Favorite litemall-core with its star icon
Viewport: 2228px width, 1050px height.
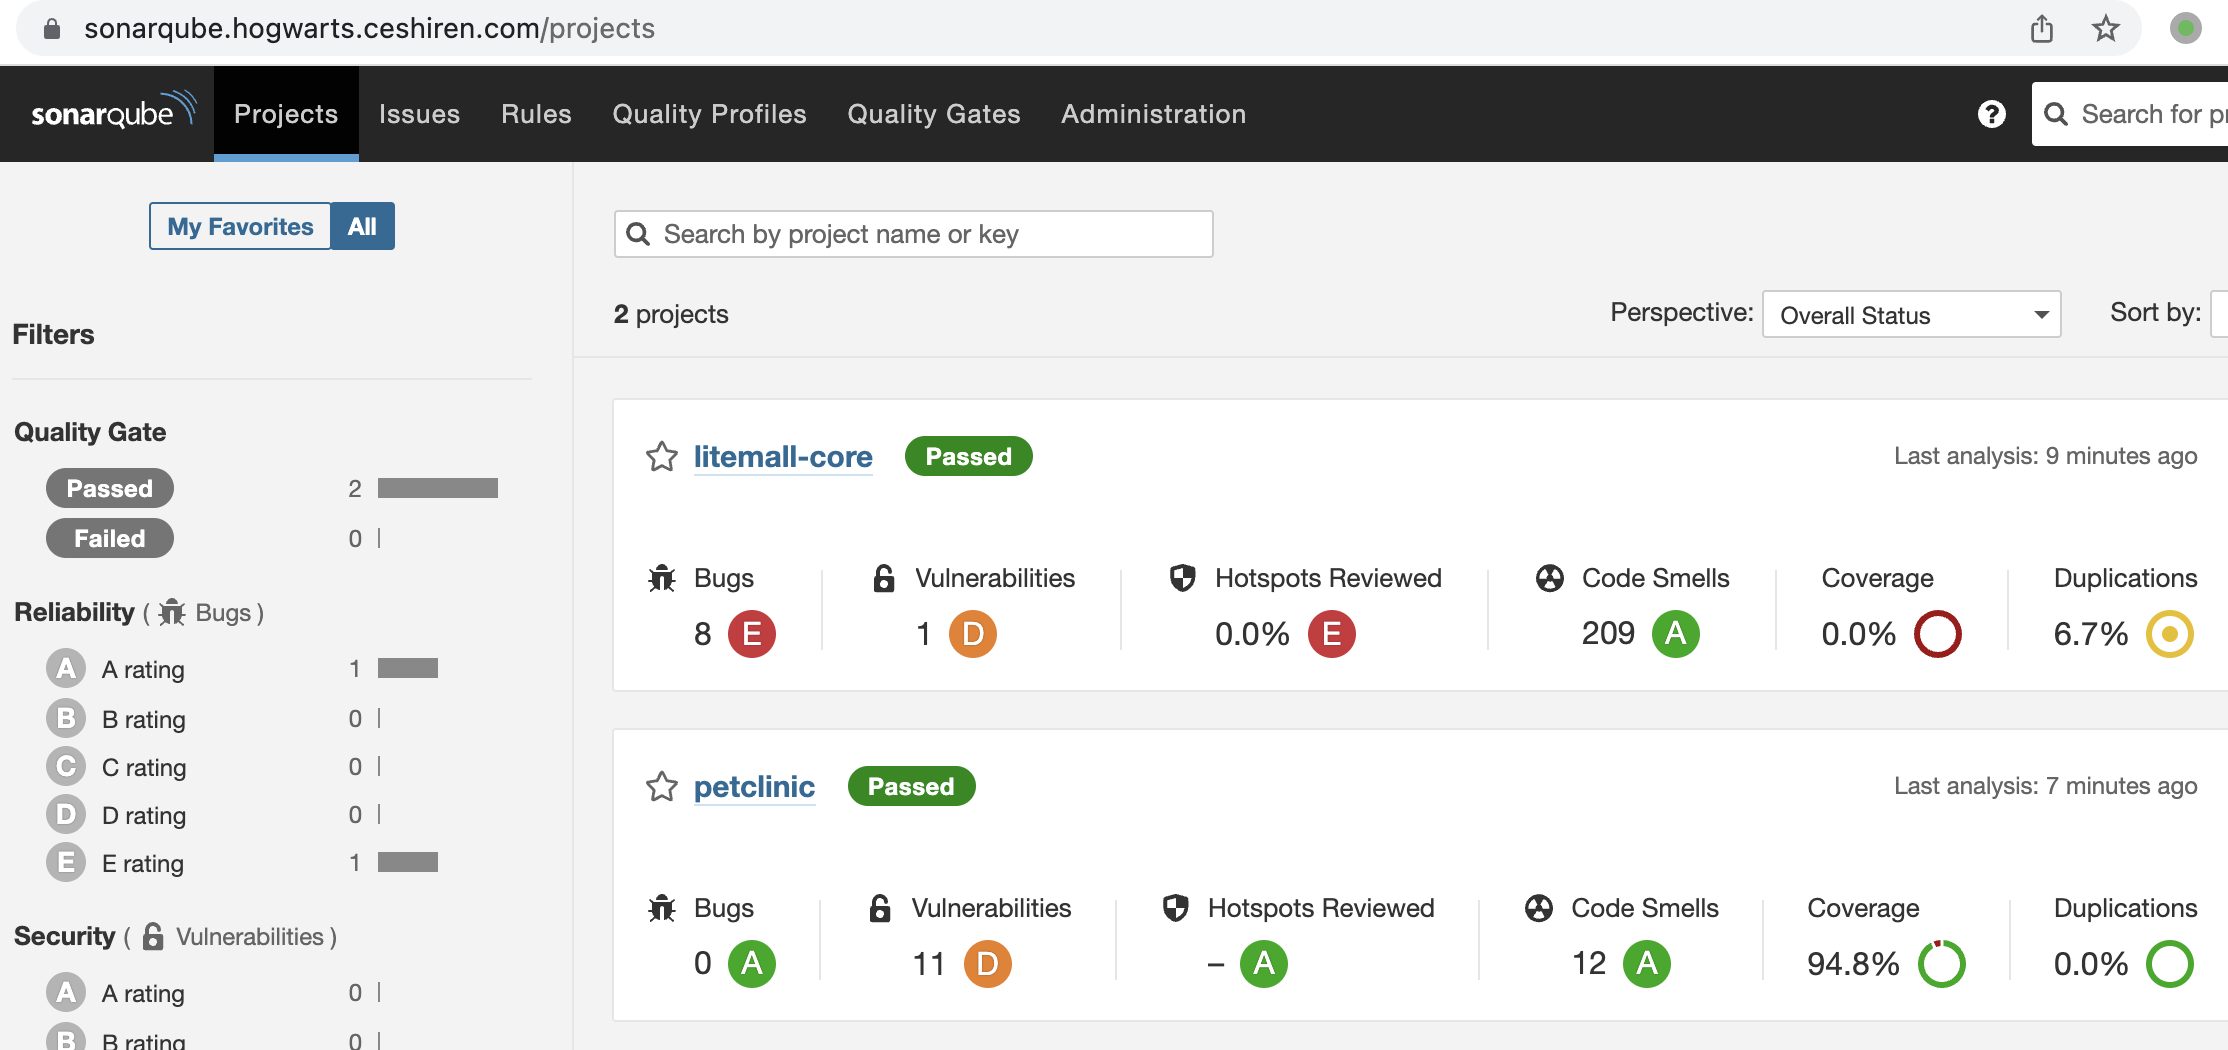click(x=661, y=457)
